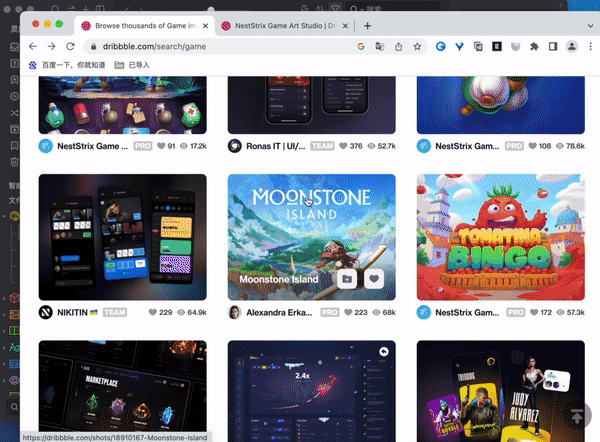Image resolution: width=600 pixels, height=442 pixels.
Task: Open the Judy Alvarez character shot
Action: pos(501,391)
